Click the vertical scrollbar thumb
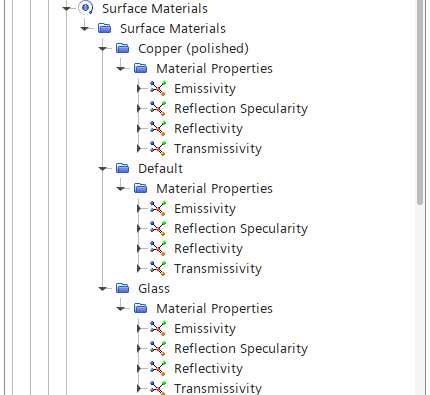 (420, 102)
